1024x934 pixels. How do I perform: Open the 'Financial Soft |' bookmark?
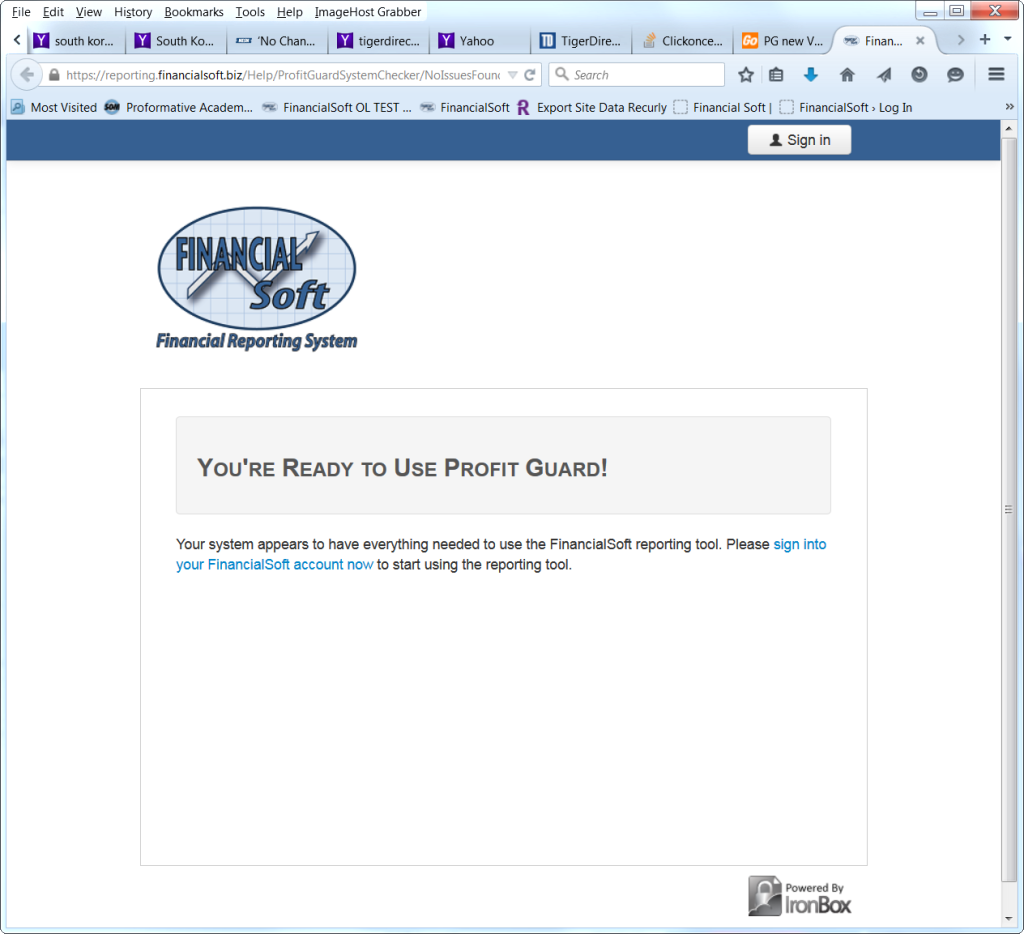pyautogui.click(x=723, y=107)
